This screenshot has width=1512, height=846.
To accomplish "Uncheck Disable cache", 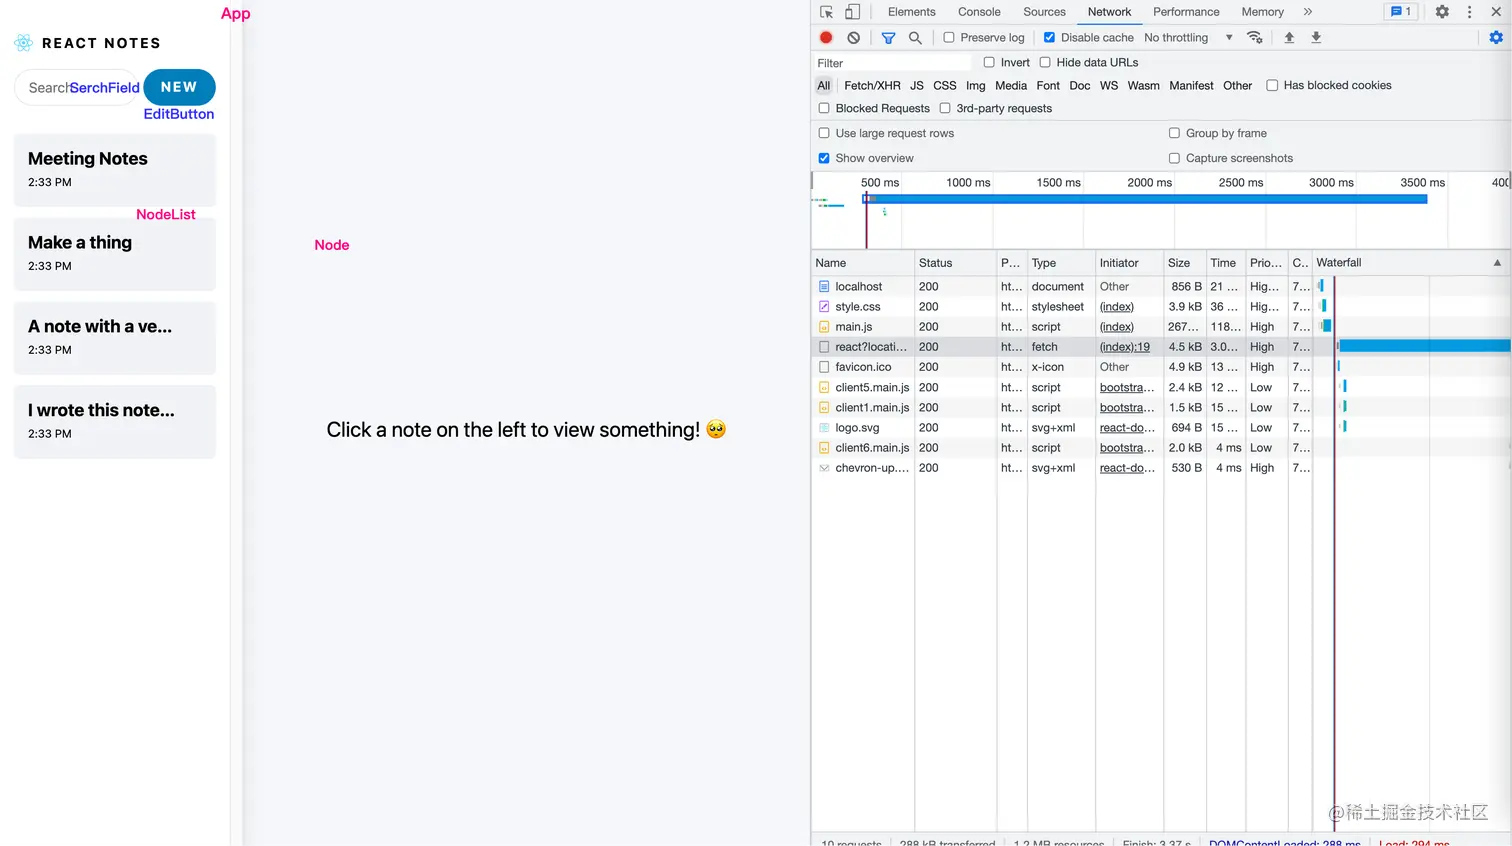I will click(1049, 37).
